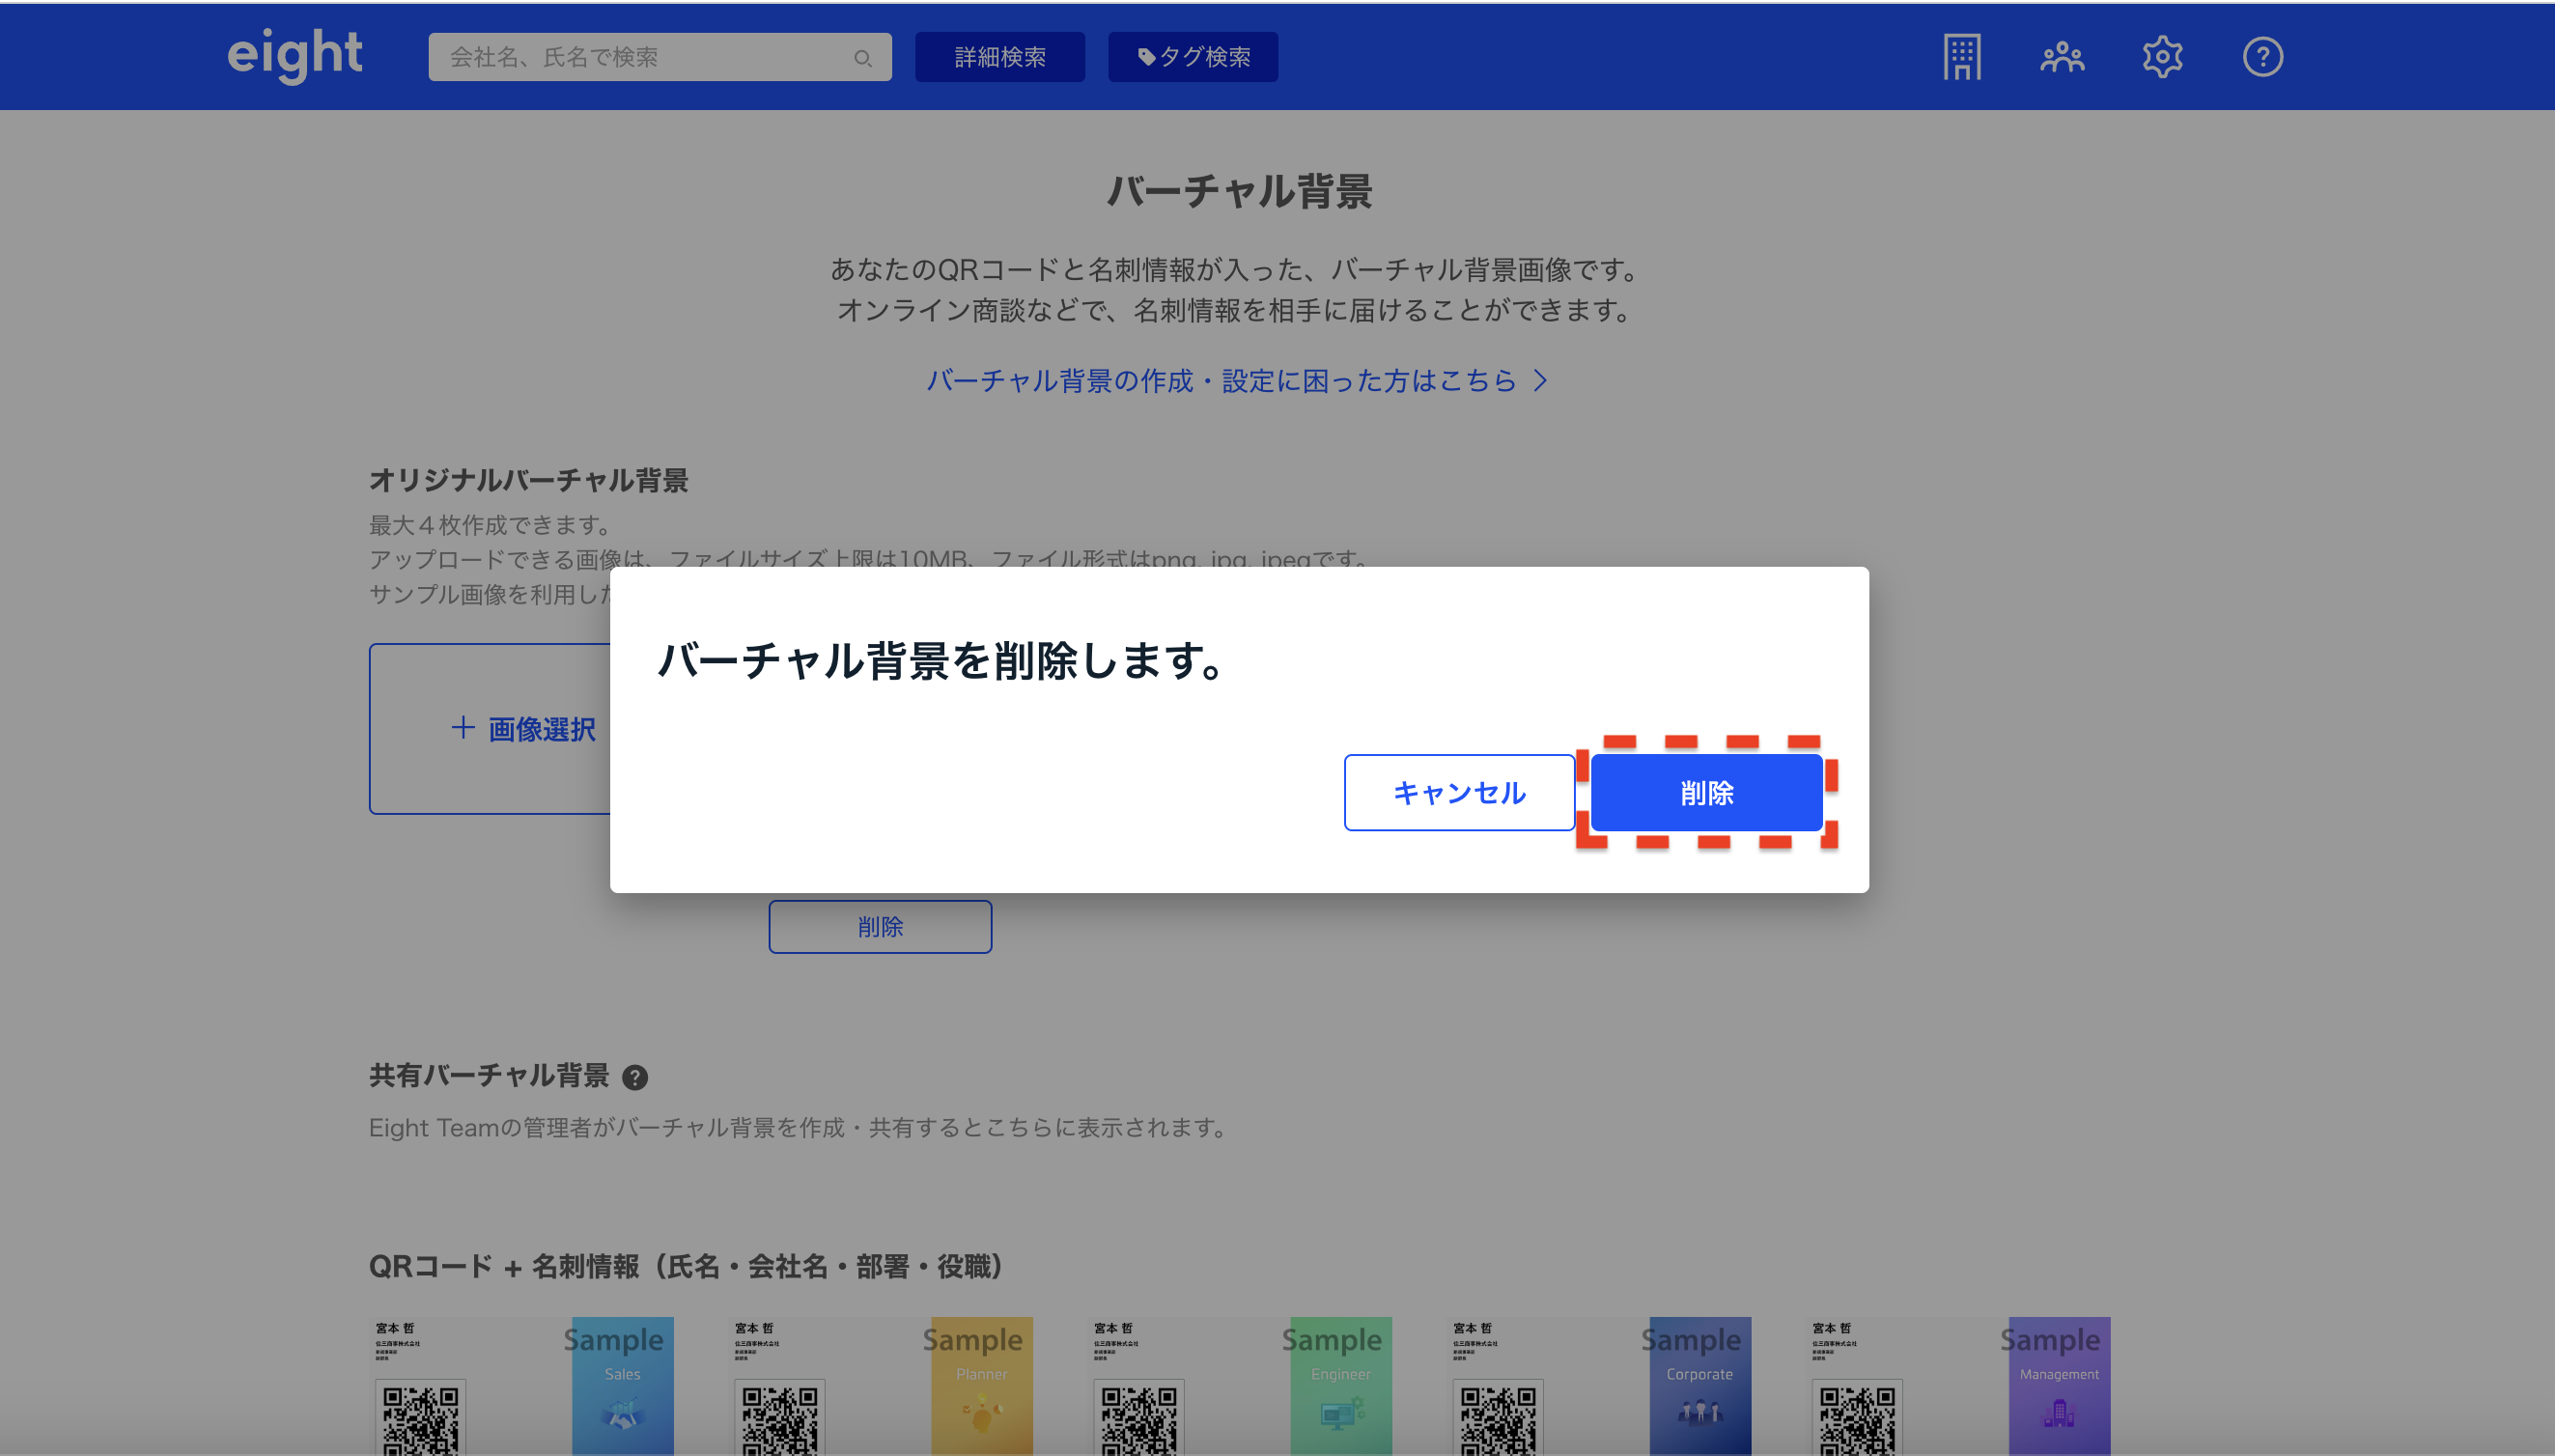Open the help question mark icon
Screen dimensions: 2555x1456
2262,57
